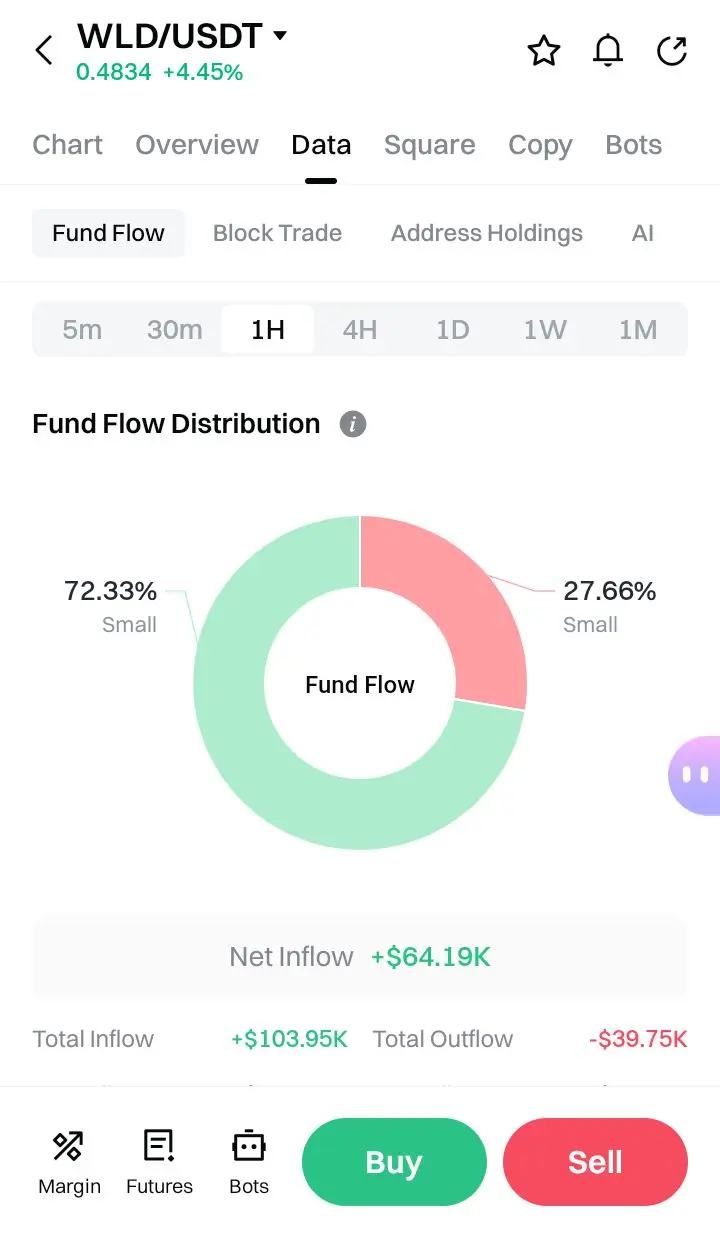
Task: Expand WLD/USDT pair selector dropdown
Action: (x=280, y=36)
